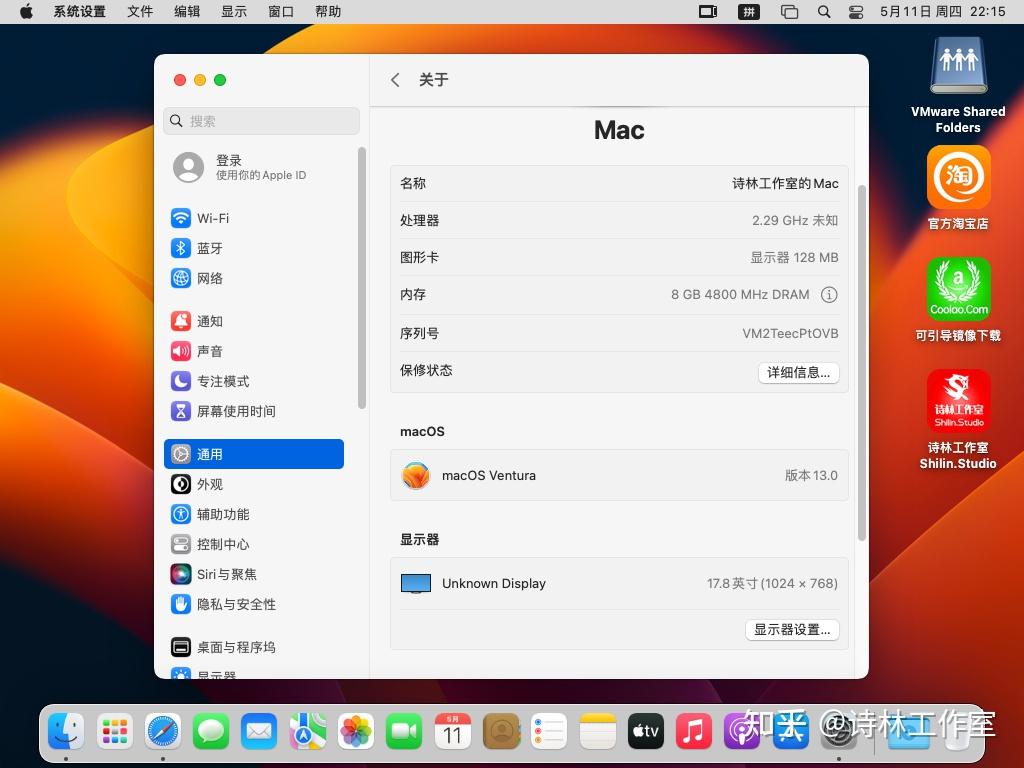Open the 窗口 menu
The height and width of the screenshot is (768, 1024).
(278, 12)
